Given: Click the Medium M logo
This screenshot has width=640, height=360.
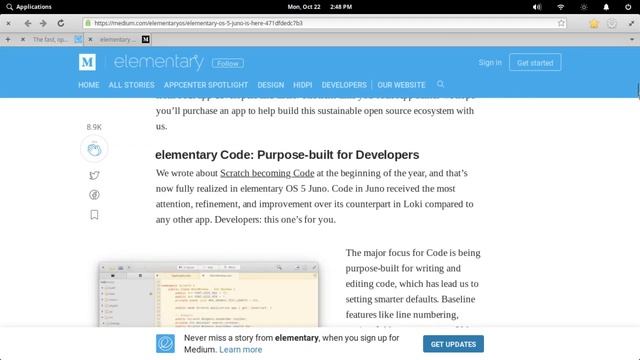Looking at the screenshot, I should click(87, 62).
